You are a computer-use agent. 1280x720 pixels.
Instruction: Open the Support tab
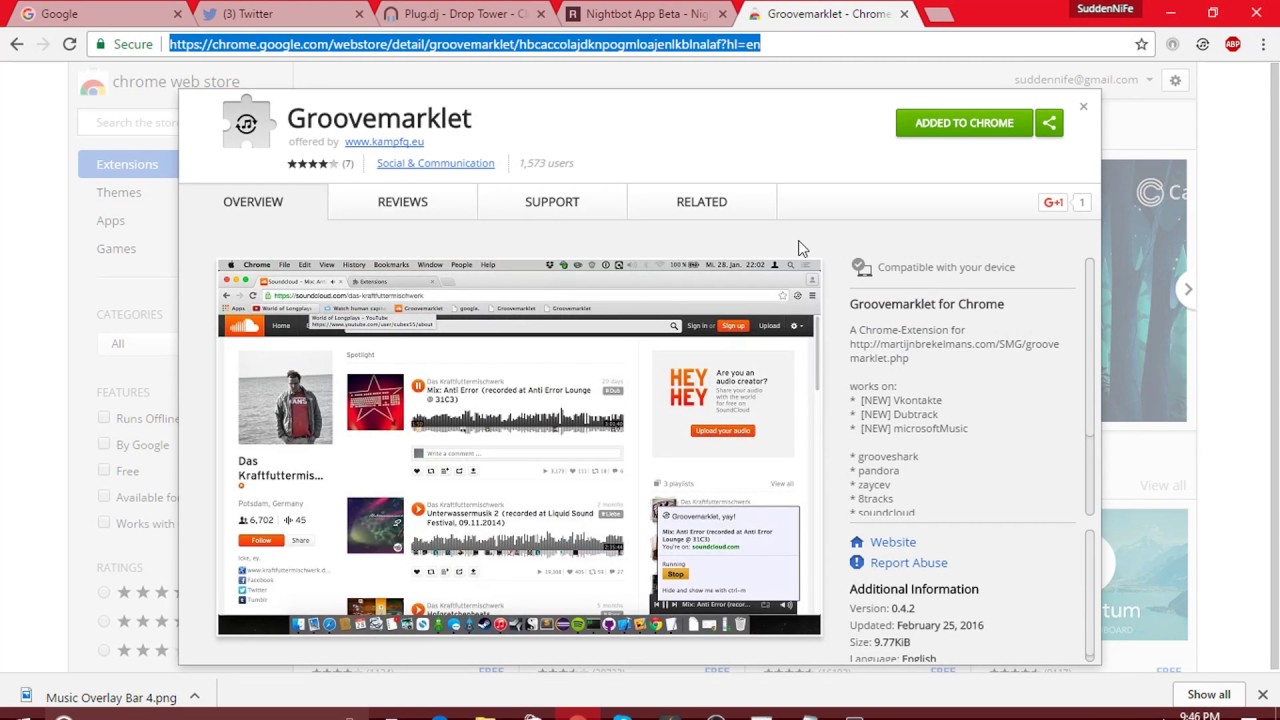click(x=552, y=202)
